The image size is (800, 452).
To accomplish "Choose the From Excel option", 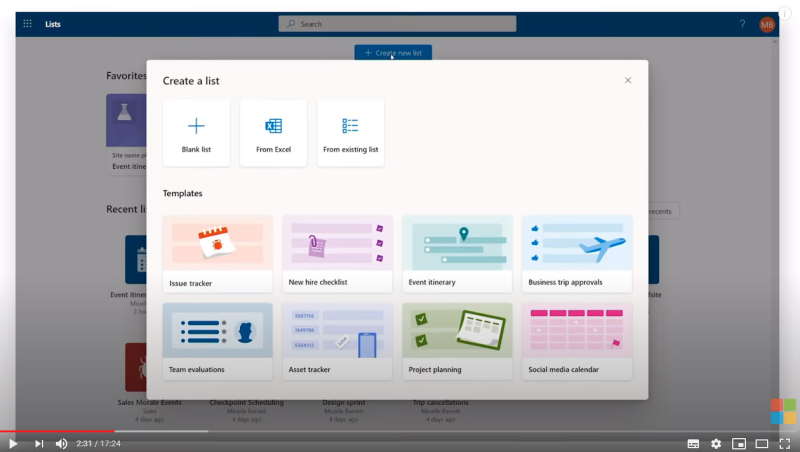I will tap(273, 133).
